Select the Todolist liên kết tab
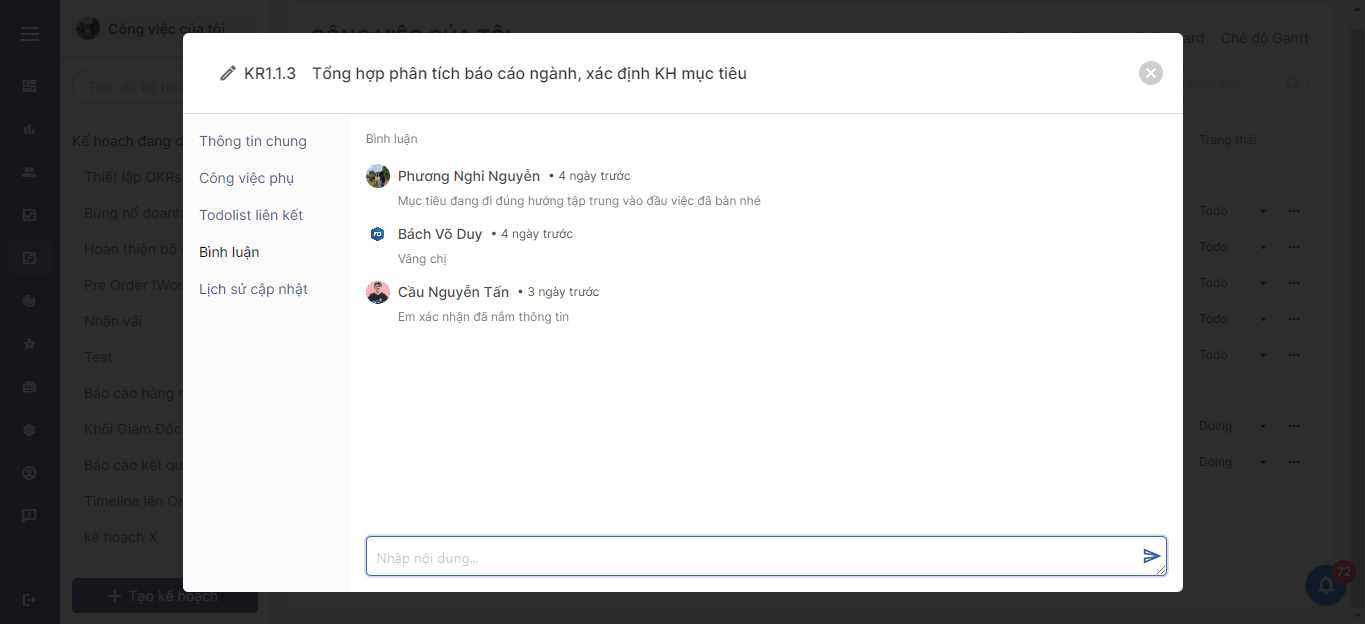1365x624 pixels. click(x=251, y=215)
